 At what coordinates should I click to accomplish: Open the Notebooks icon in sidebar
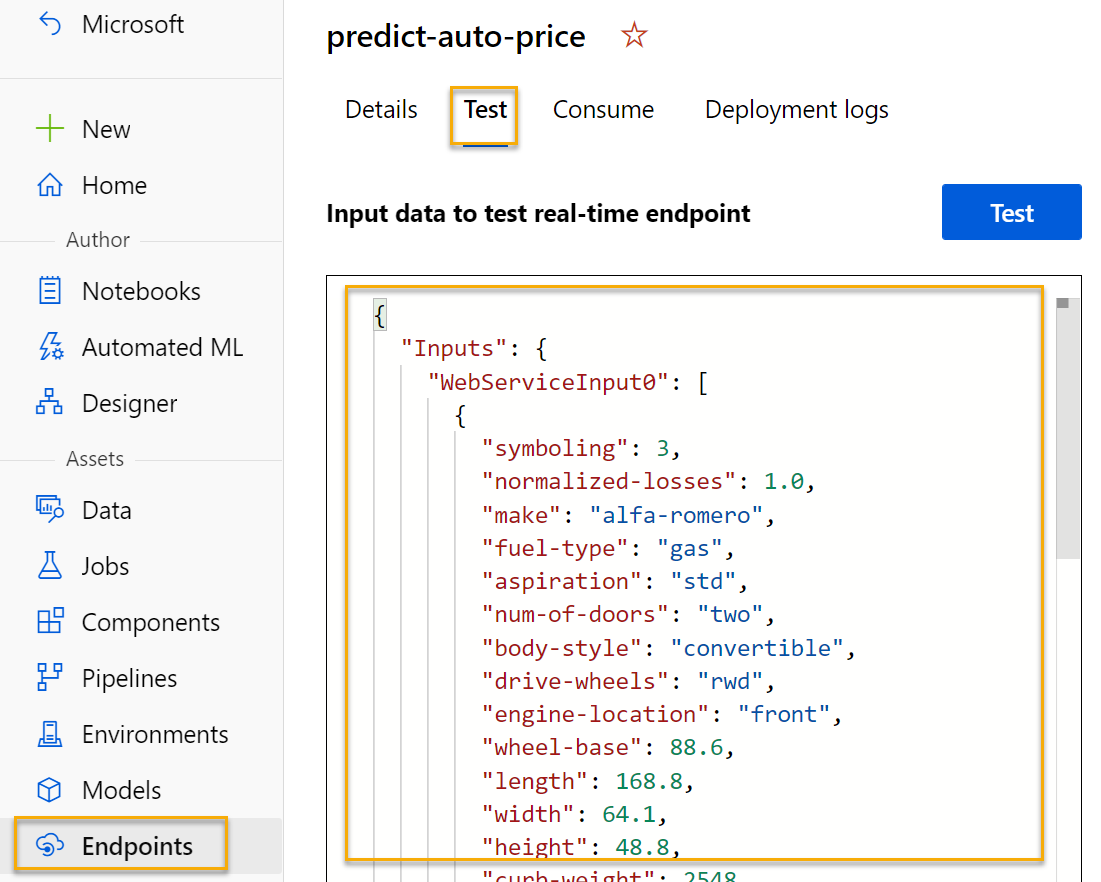click(x=50, y=290)
